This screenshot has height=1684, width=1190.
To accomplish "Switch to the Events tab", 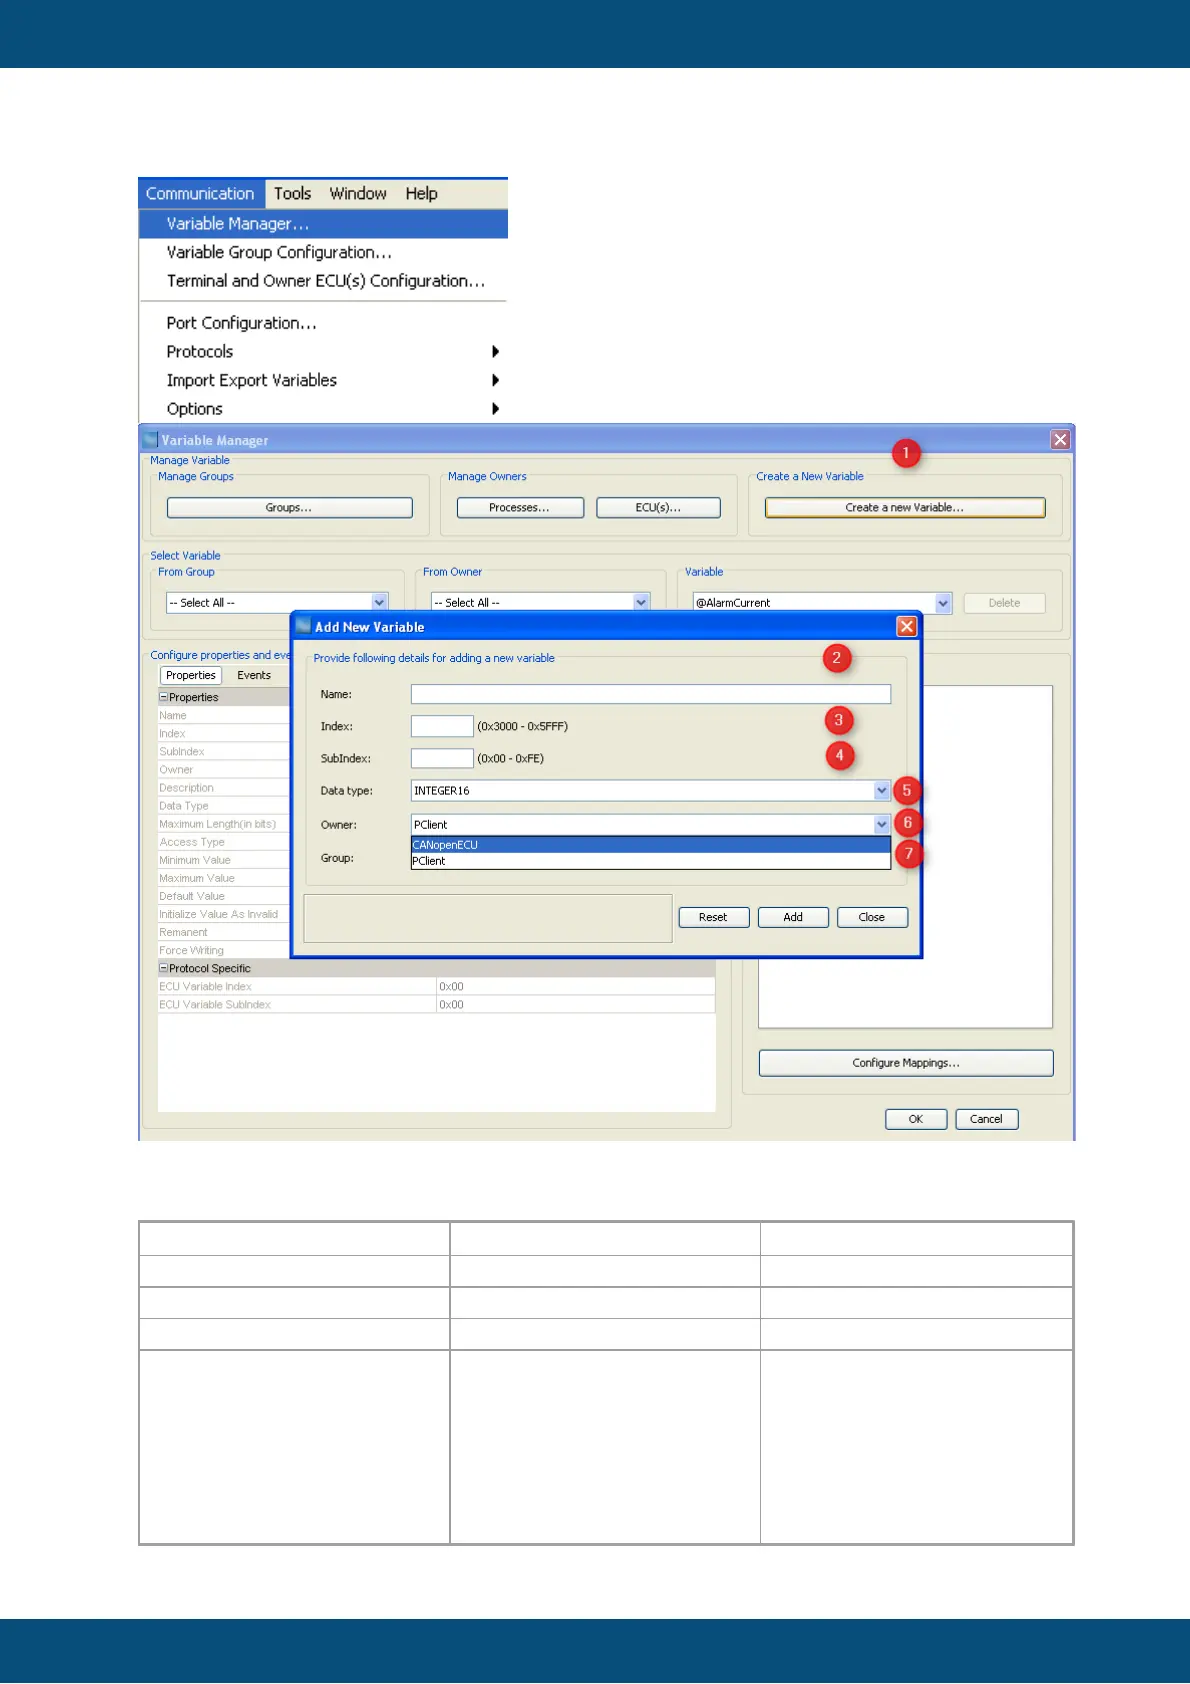I will click(254, 676).
